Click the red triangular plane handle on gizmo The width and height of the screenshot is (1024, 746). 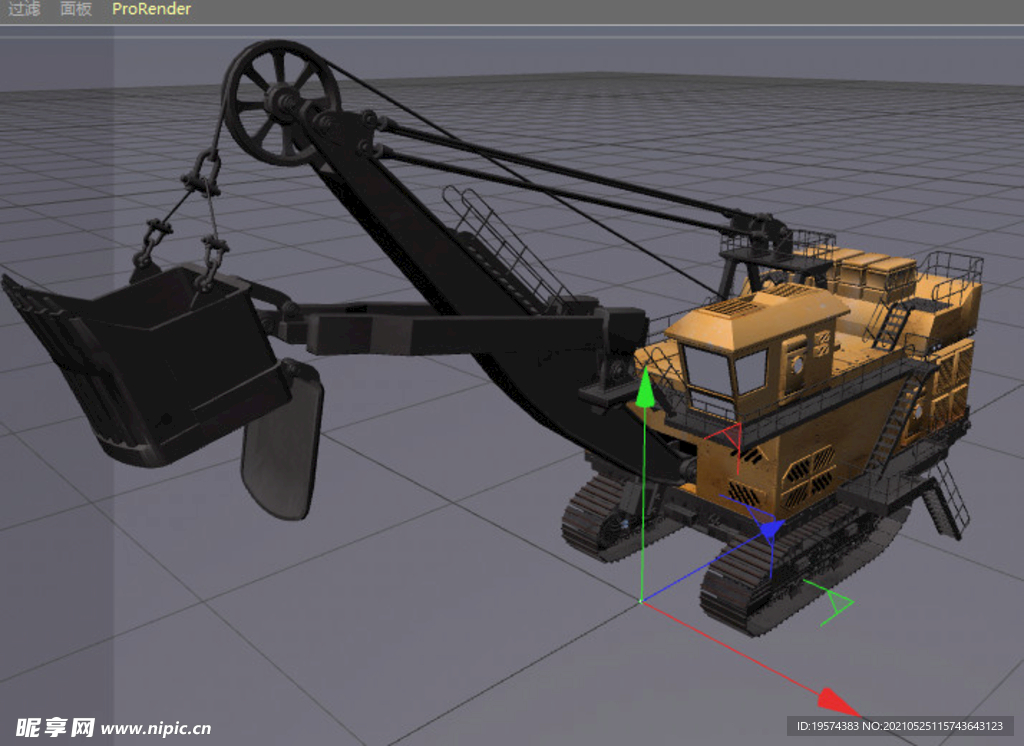[x=727, y=436]
